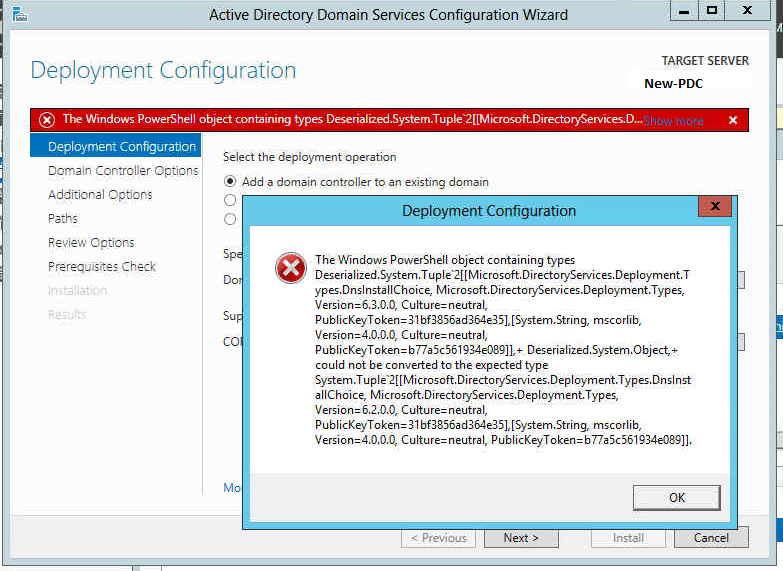The height and width of the screenshot is (571, 783).
Task: Open the Show more link in the error banner
Action: tap(673, 120)
